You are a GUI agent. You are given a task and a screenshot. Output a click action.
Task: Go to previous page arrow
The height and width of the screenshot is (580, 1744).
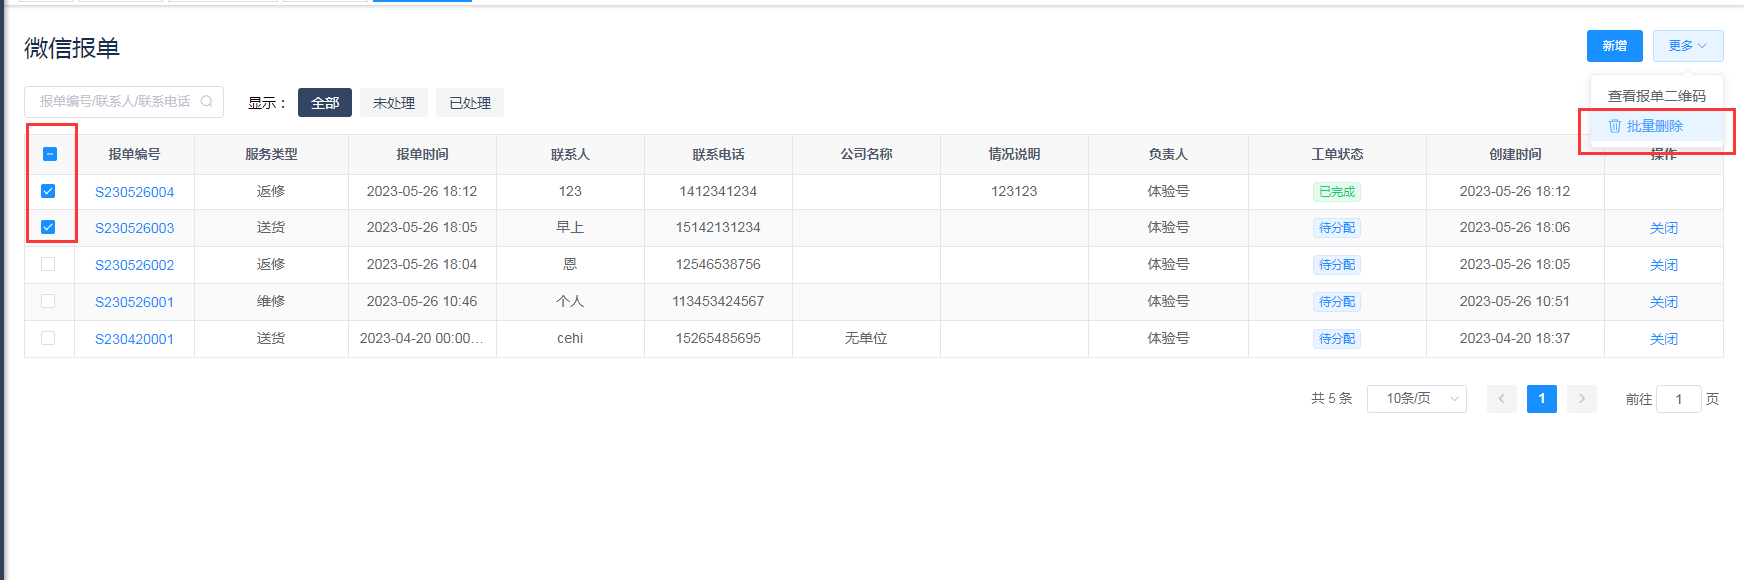(1501, 399)
